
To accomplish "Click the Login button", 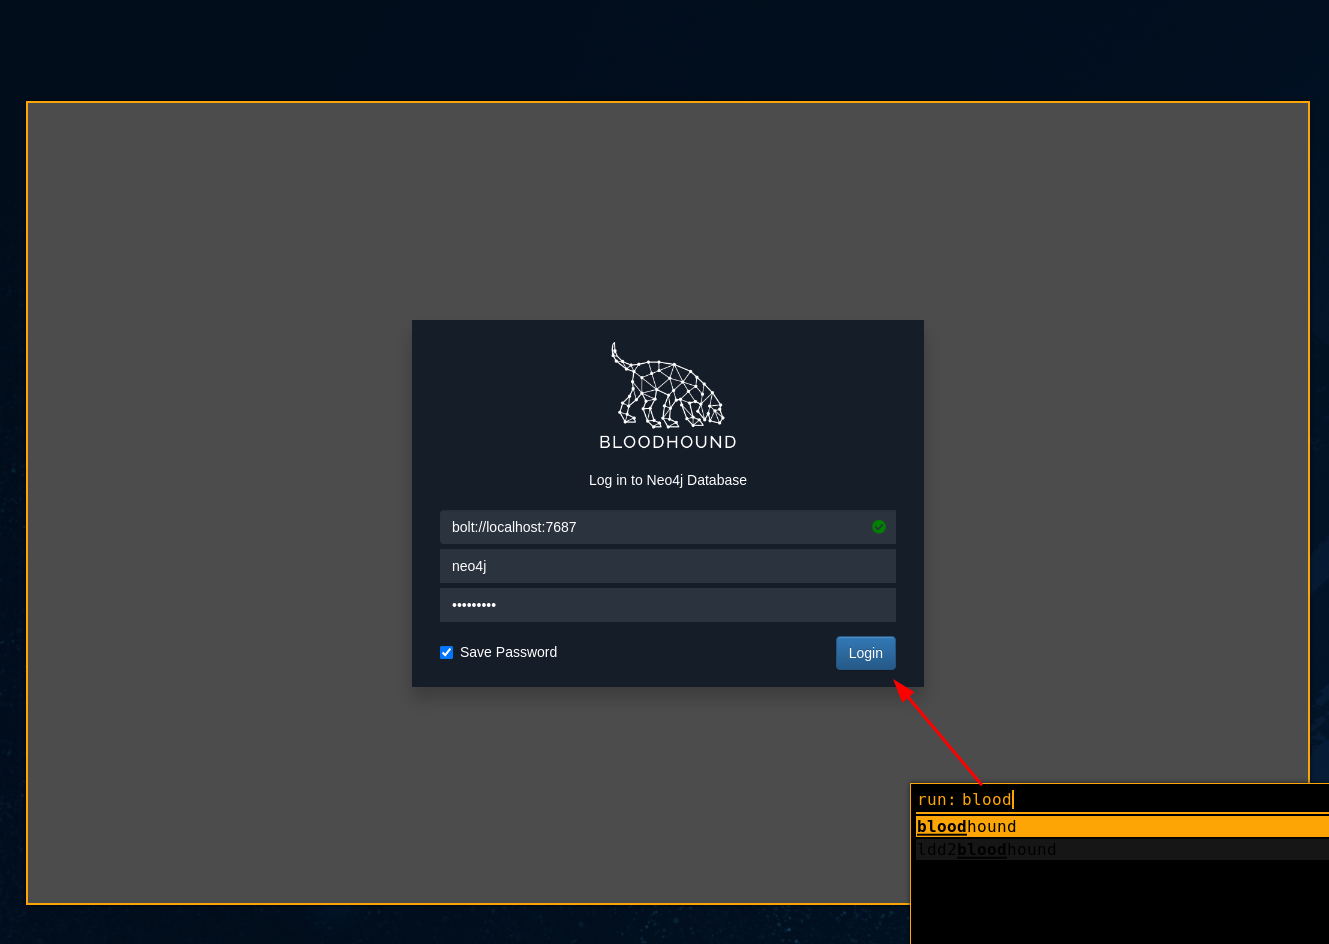I will click(x=865, y=653).
